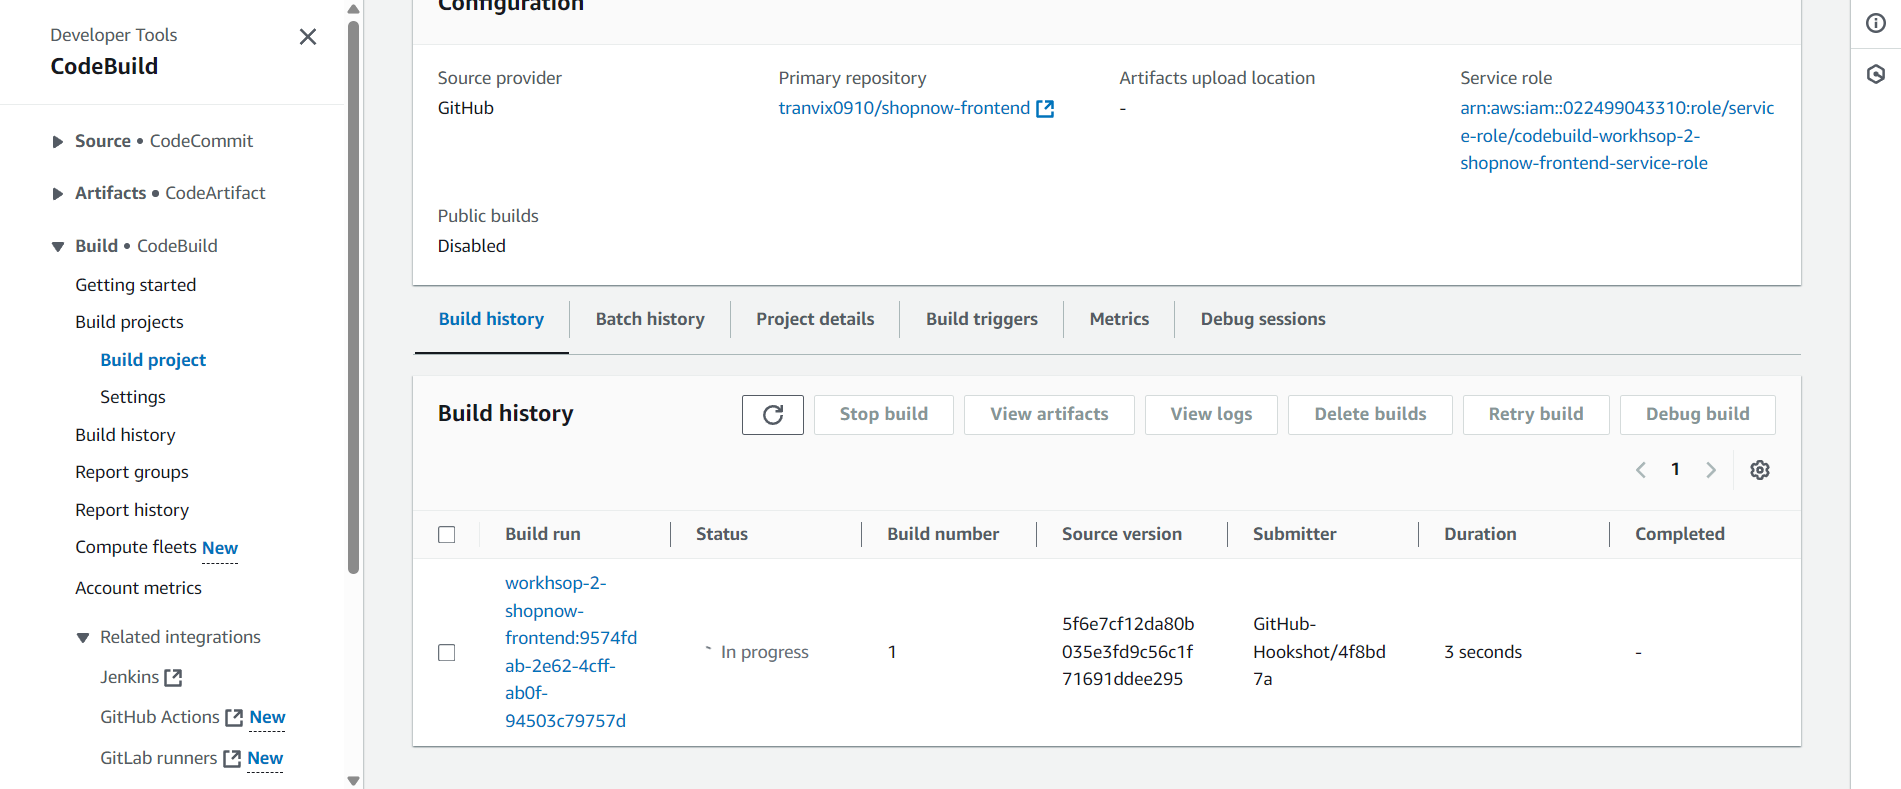
Task: Click the sidebar vertical scrollbar thumb
Action: (353, 297)
